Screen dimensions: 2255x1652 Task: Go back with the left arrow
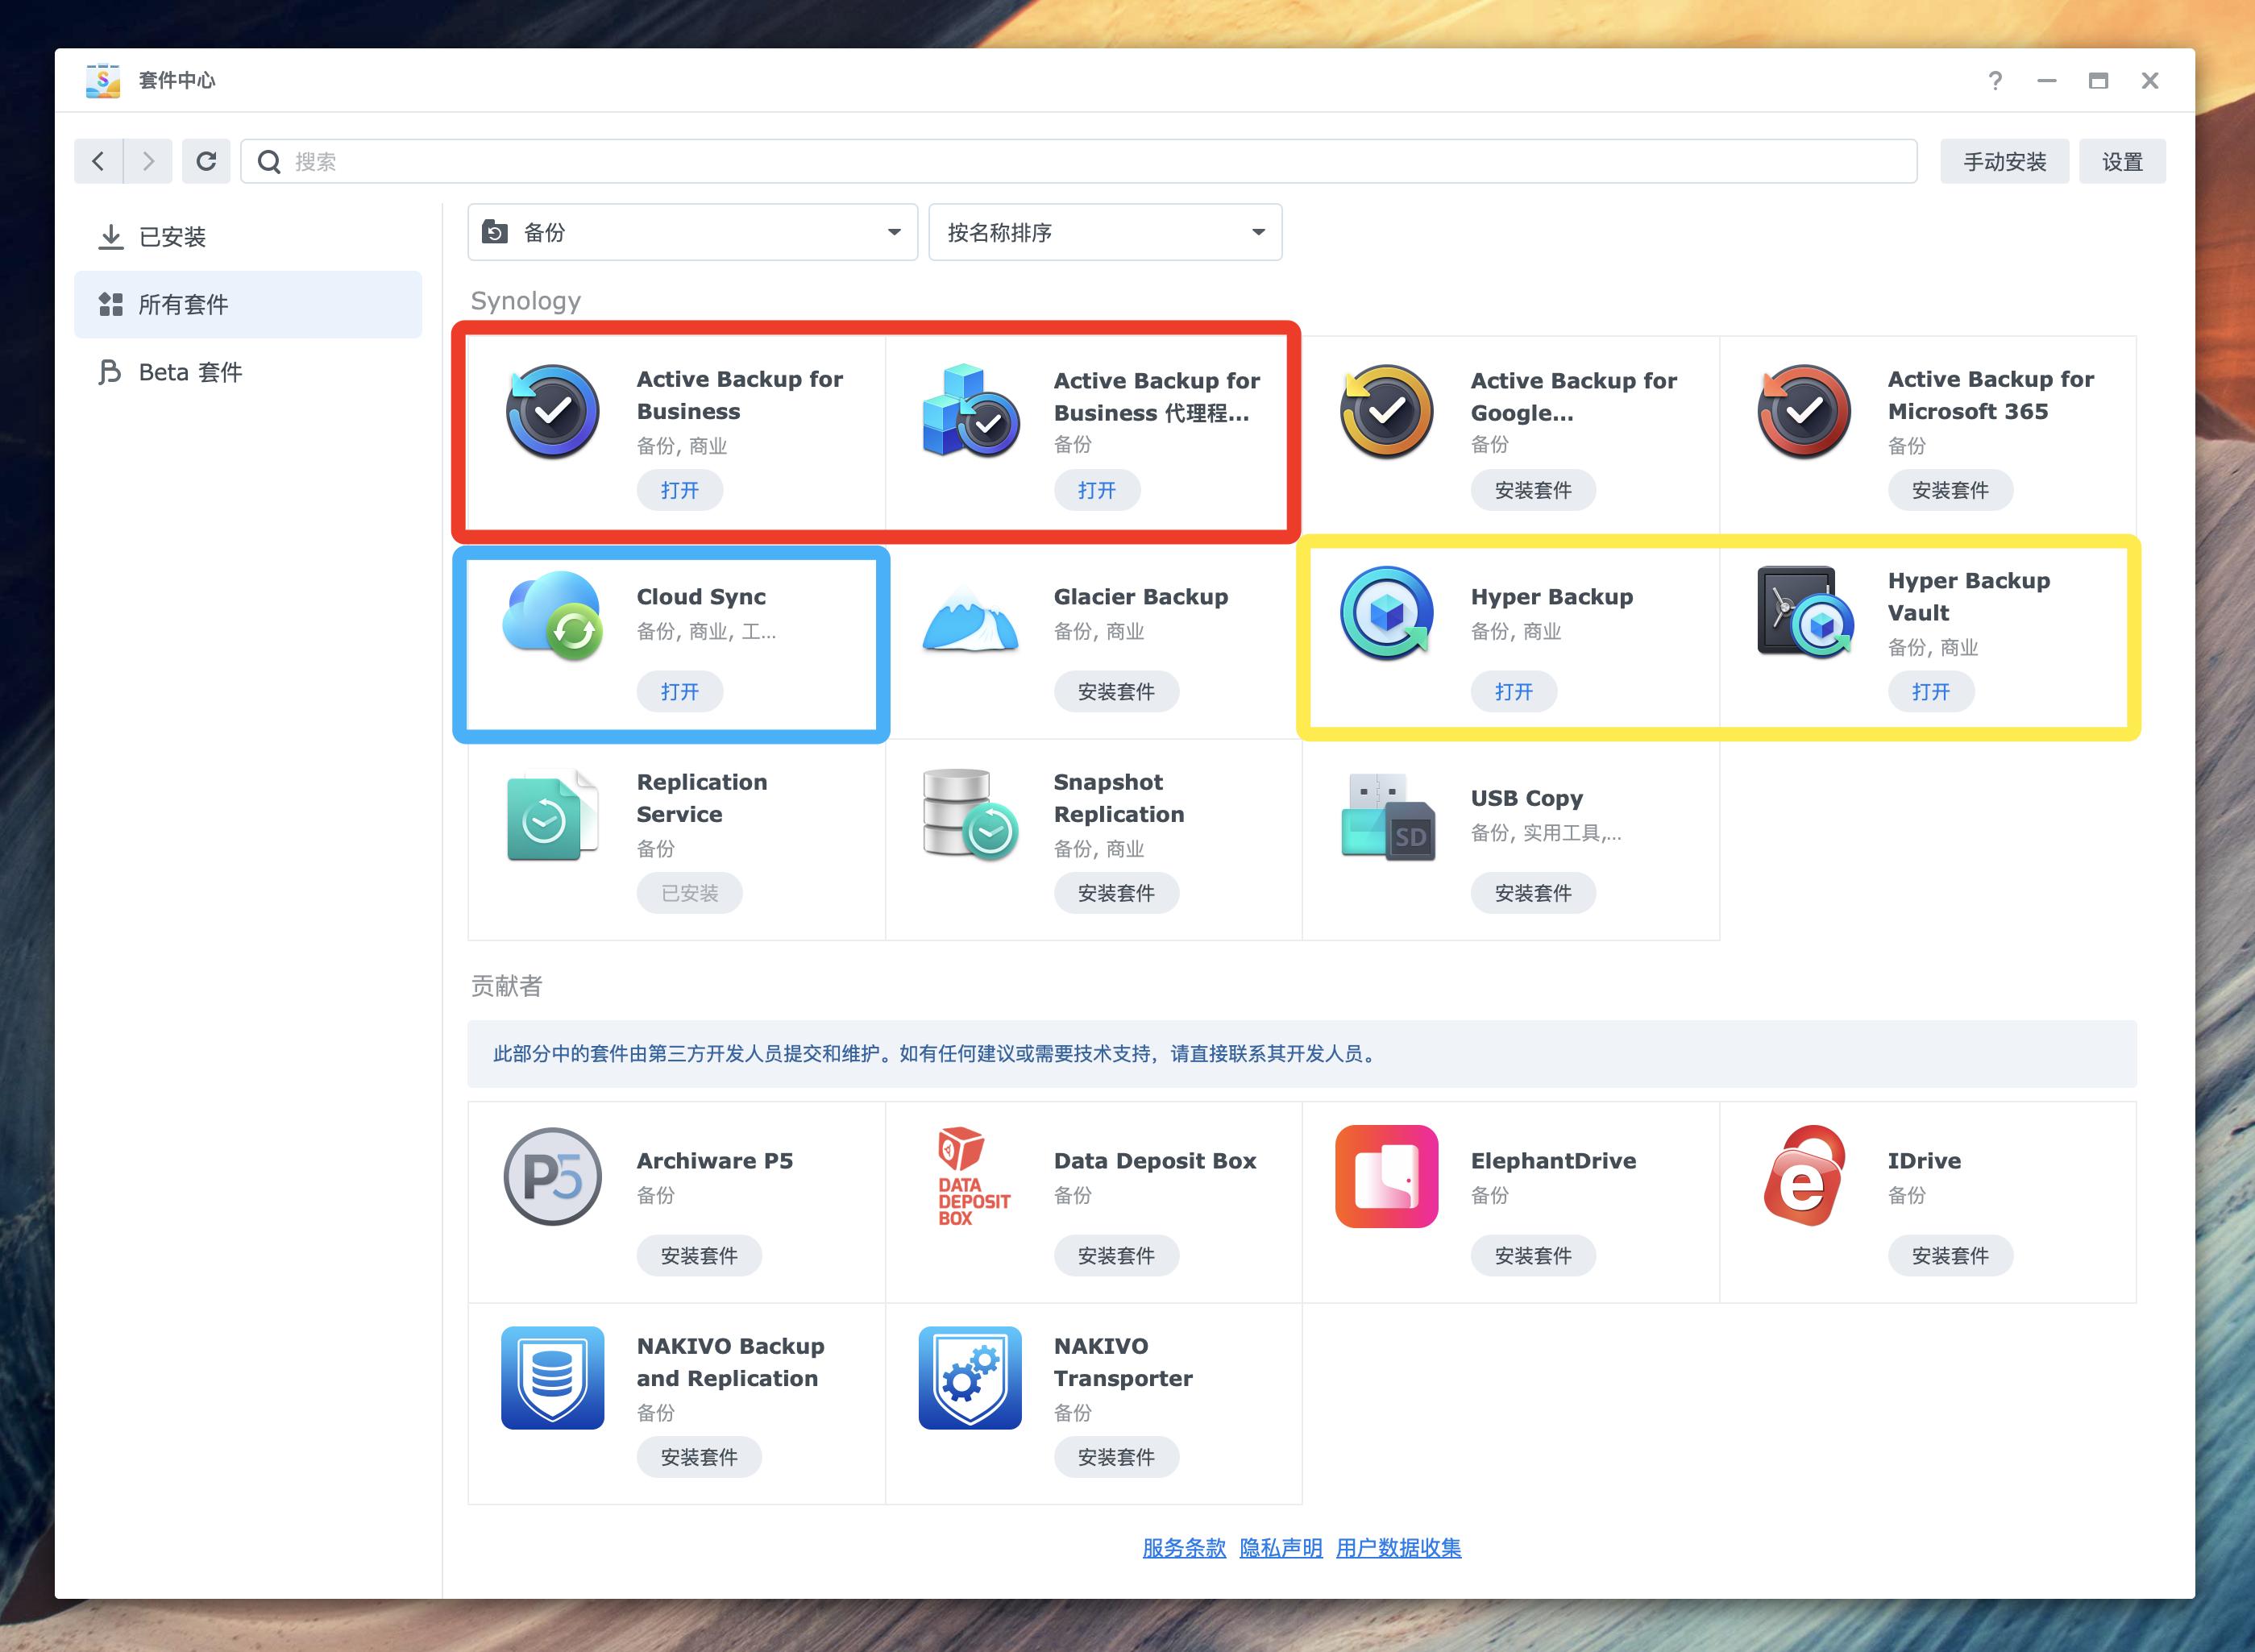(98, 161)
